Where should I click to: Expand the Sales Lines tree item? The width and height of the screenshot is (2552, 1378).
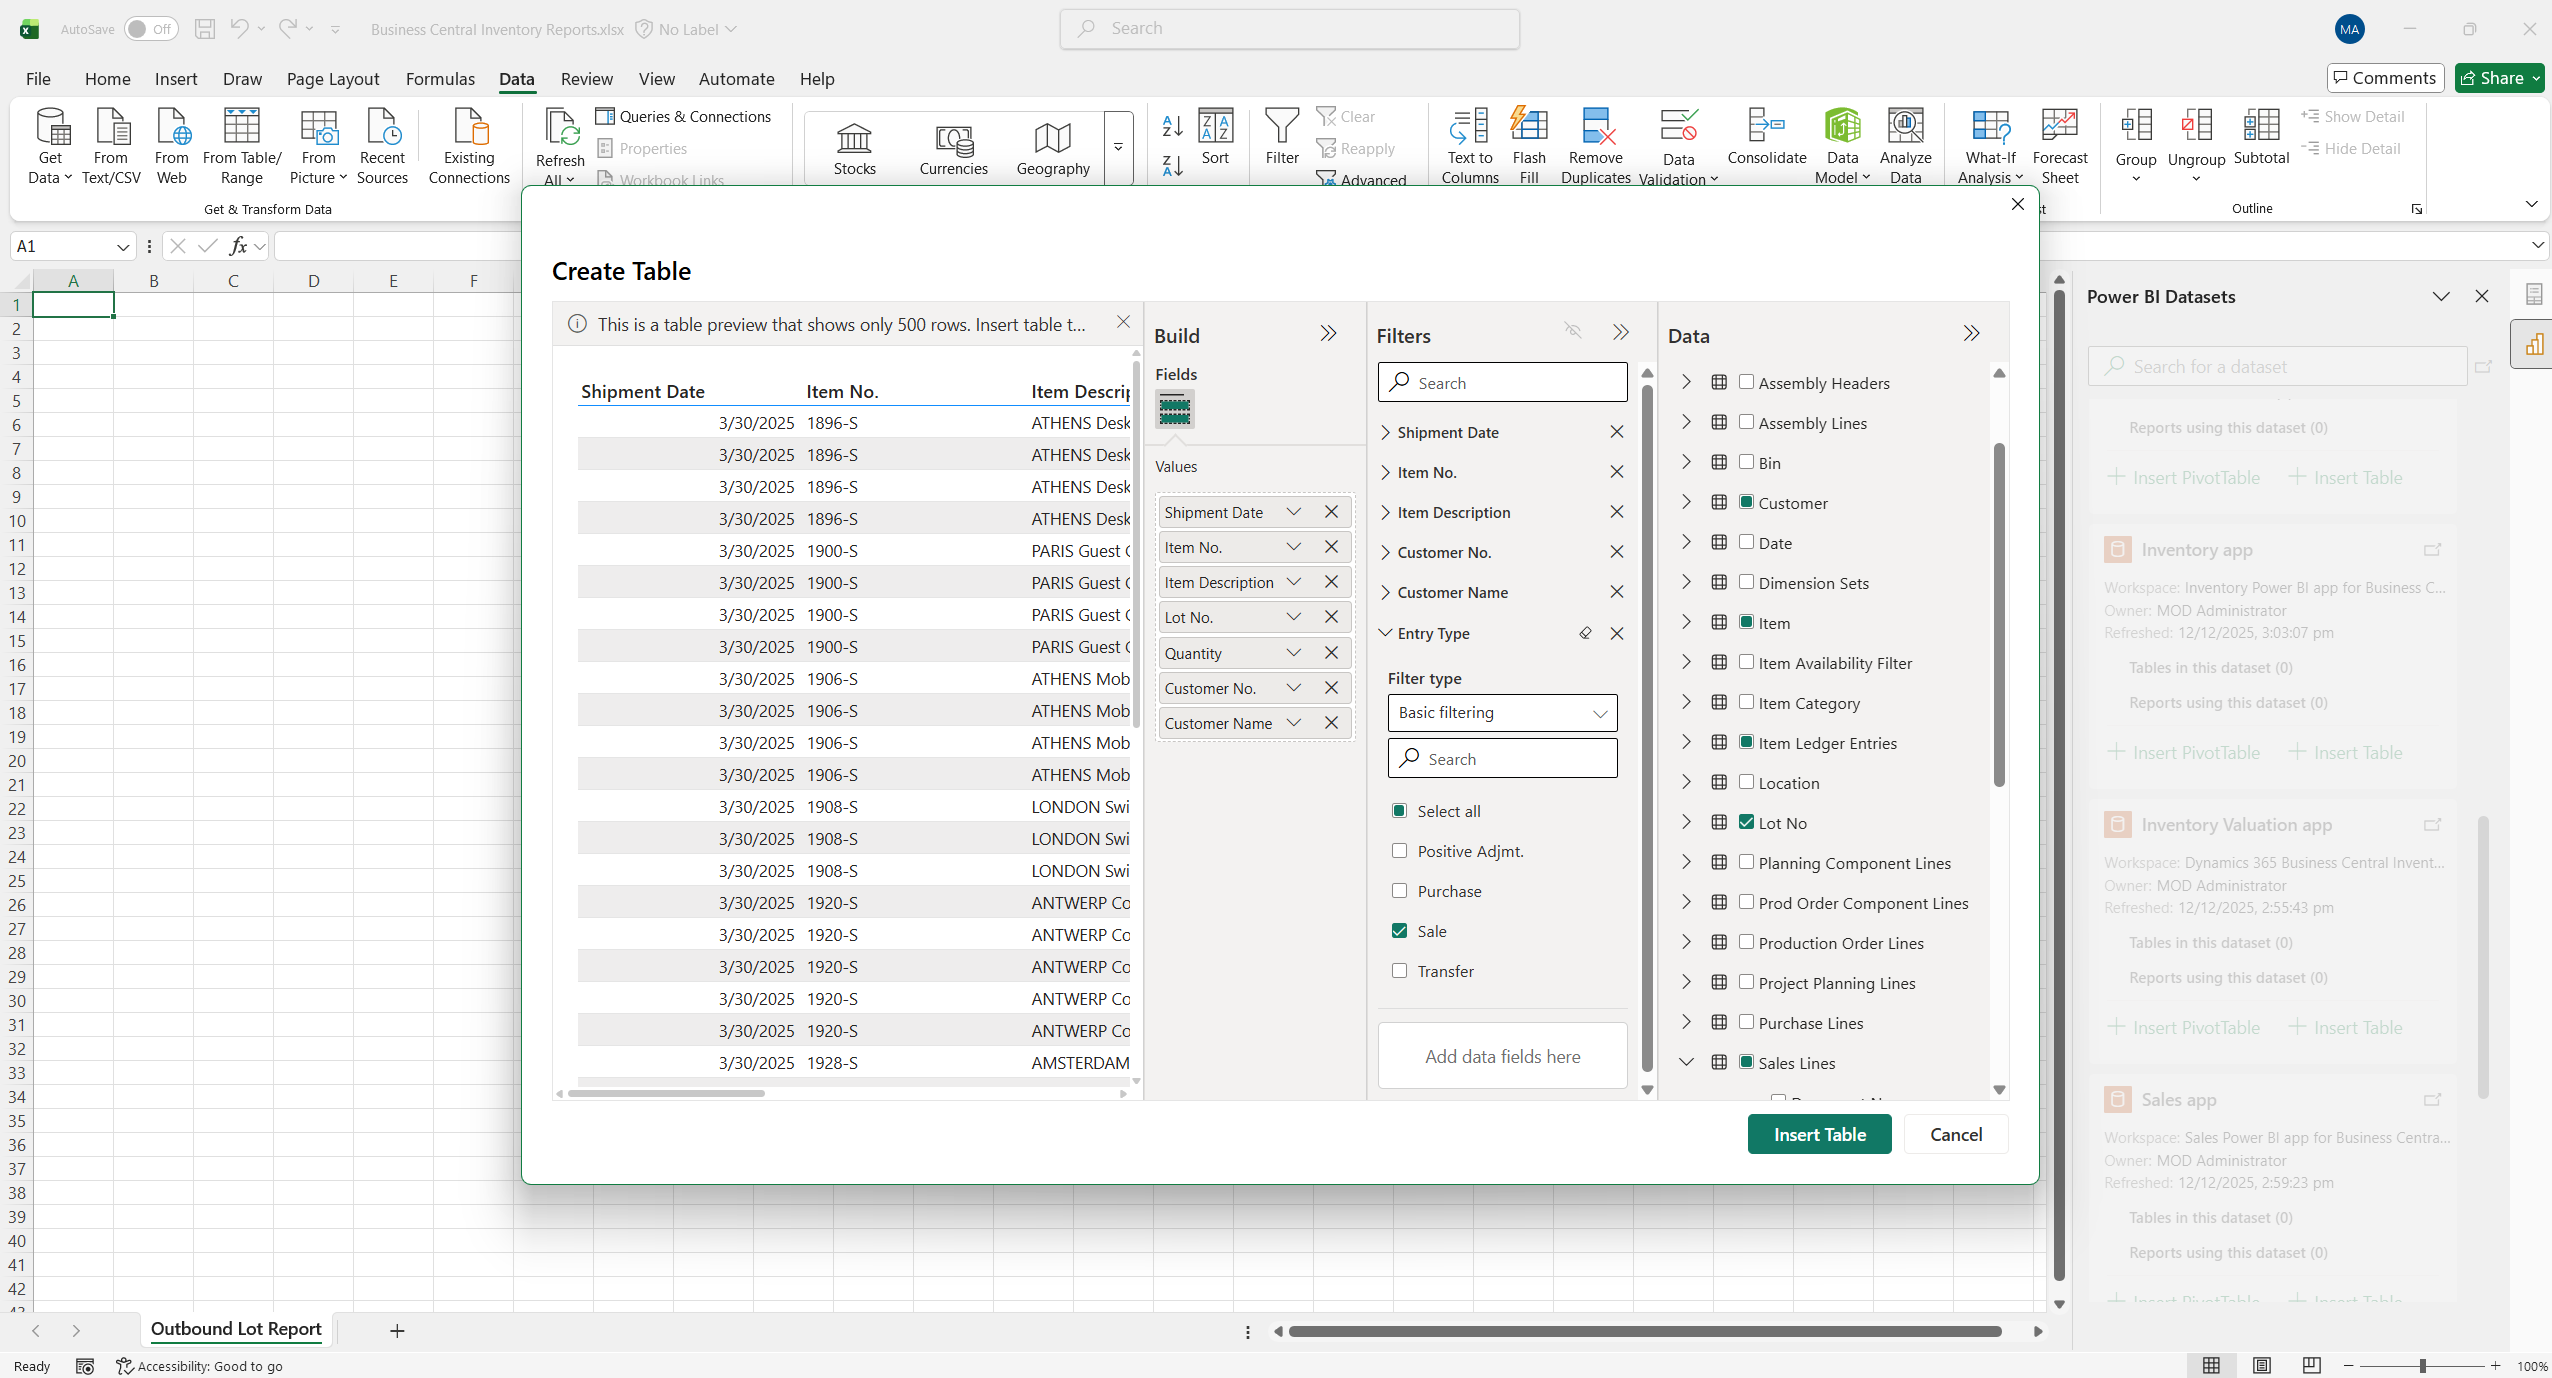coord(1685,1063)
